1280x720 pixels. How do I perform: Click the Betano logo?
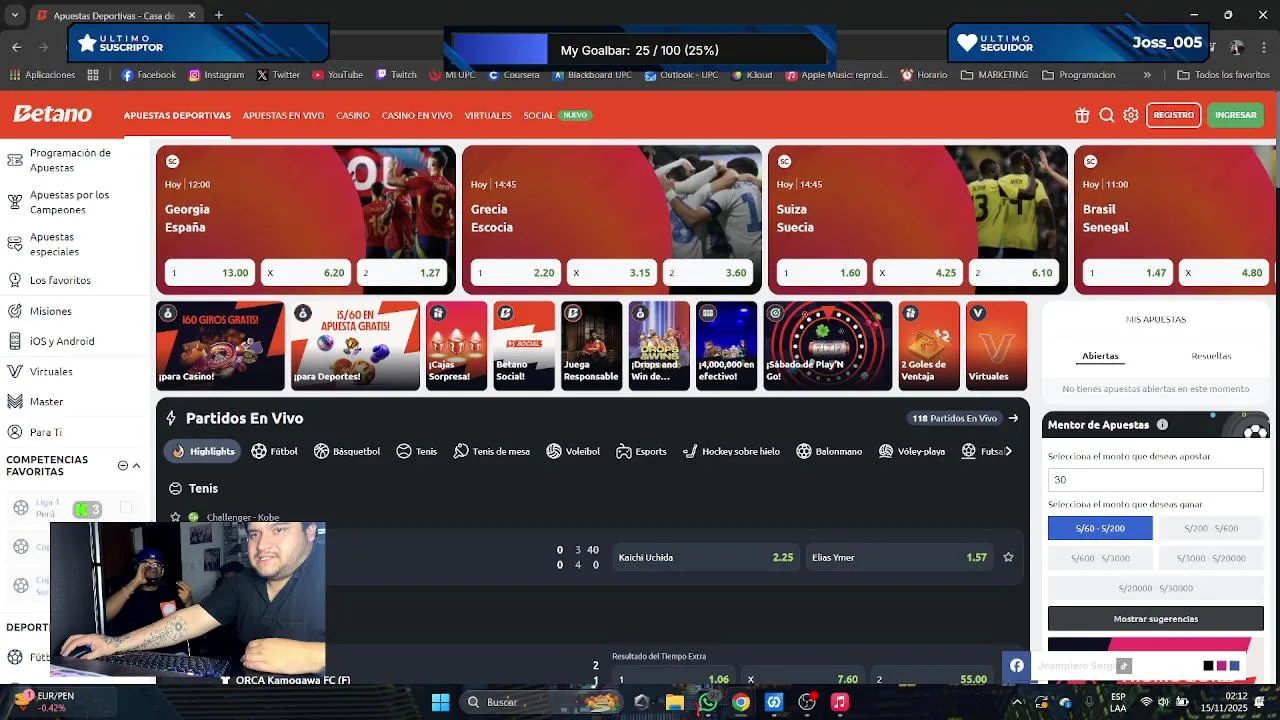(x=53, y=114)
